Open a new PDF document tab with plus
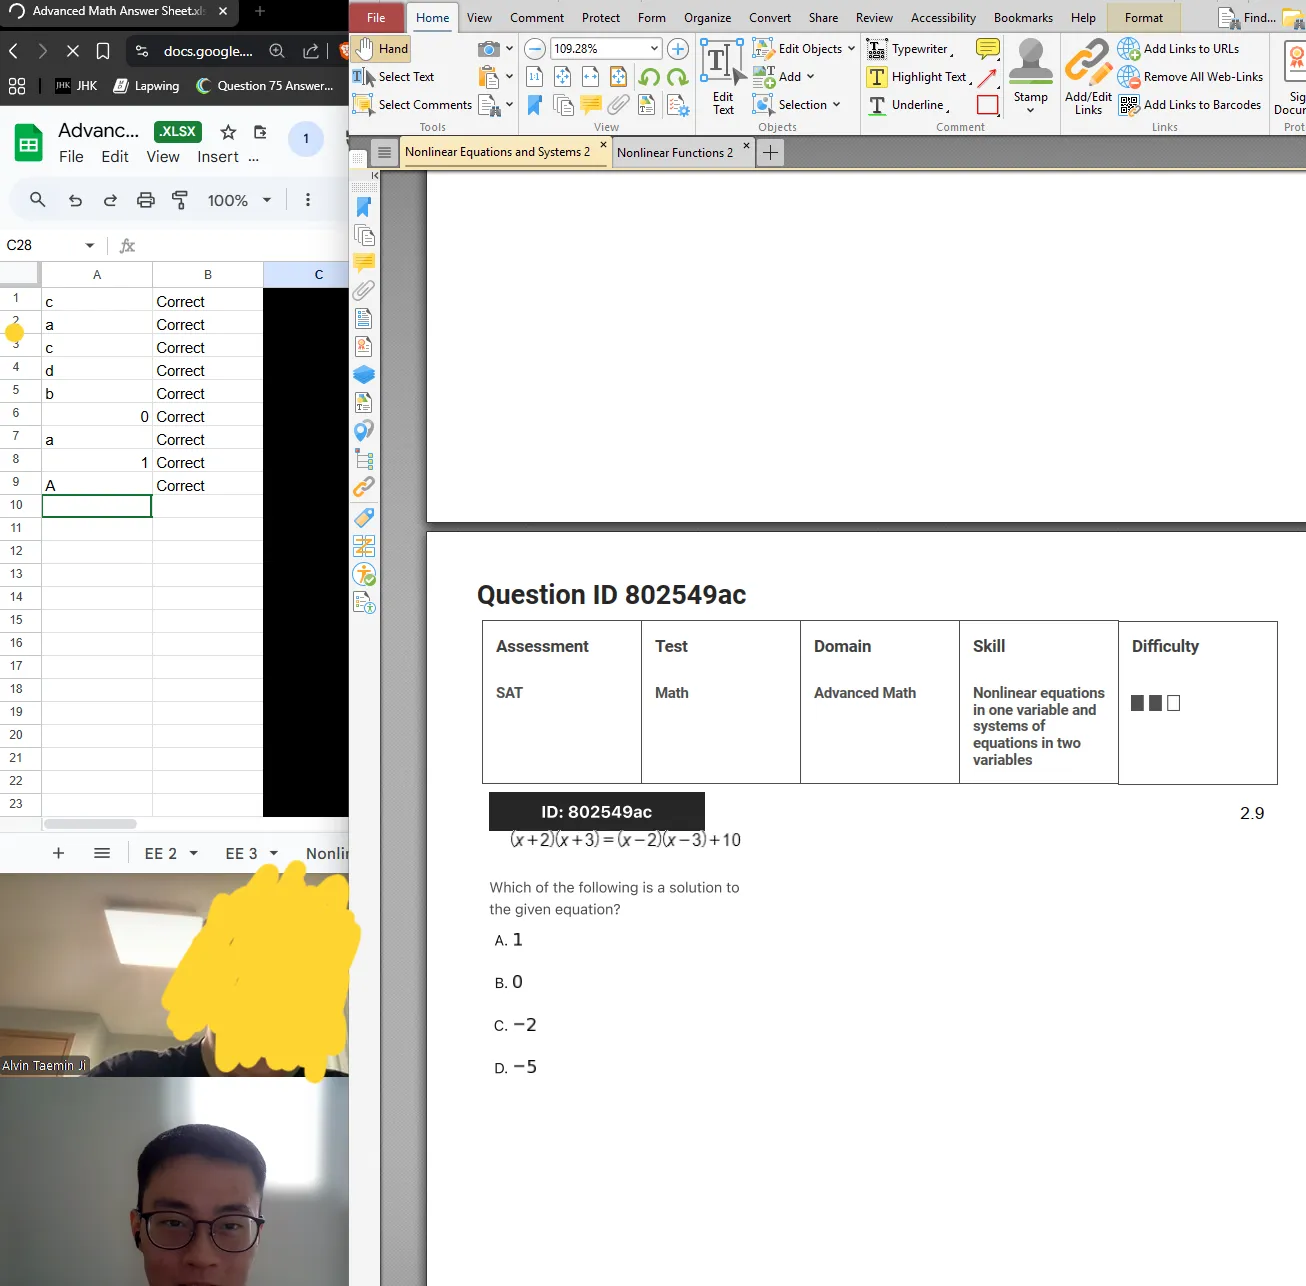 click(x=770, y=152)
